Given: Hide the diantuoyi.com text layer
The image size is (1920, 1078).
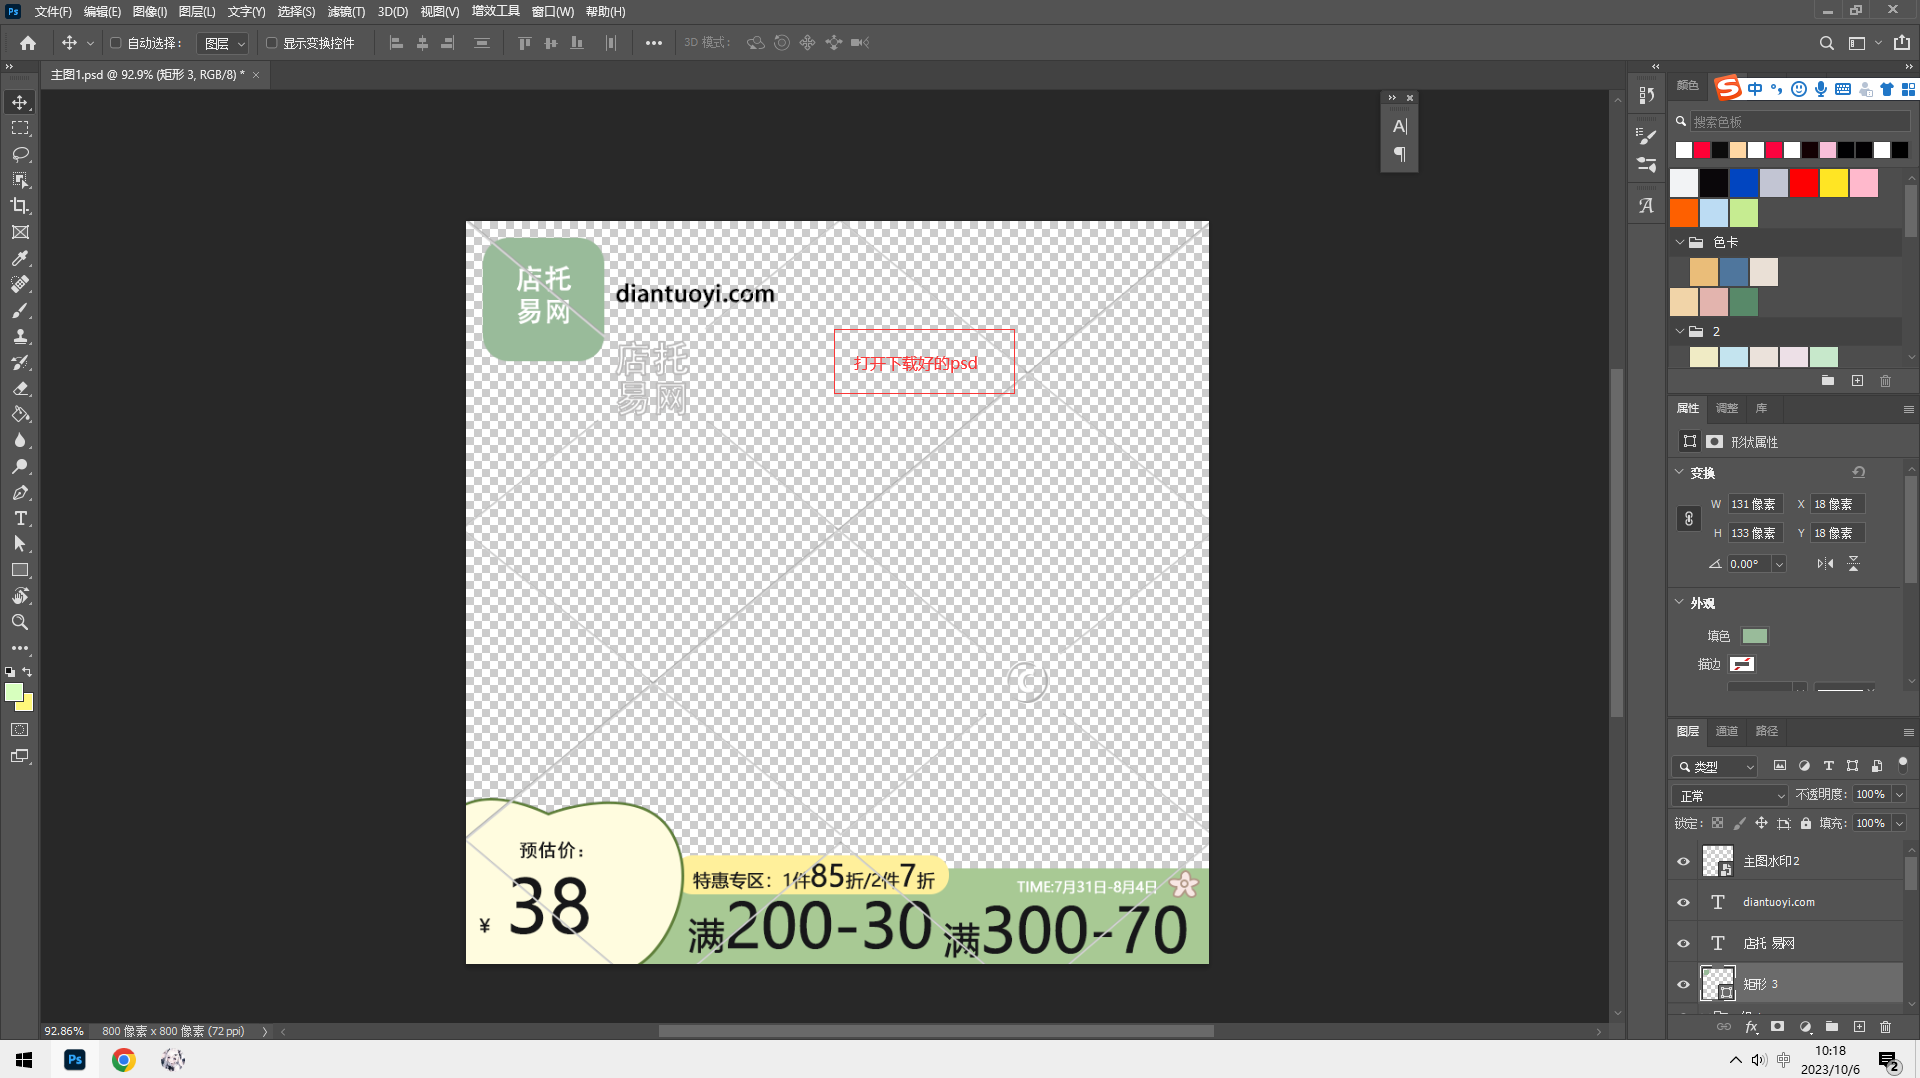Looking at the screenshot, I should pyautogui.click(x=1683, y=902).
